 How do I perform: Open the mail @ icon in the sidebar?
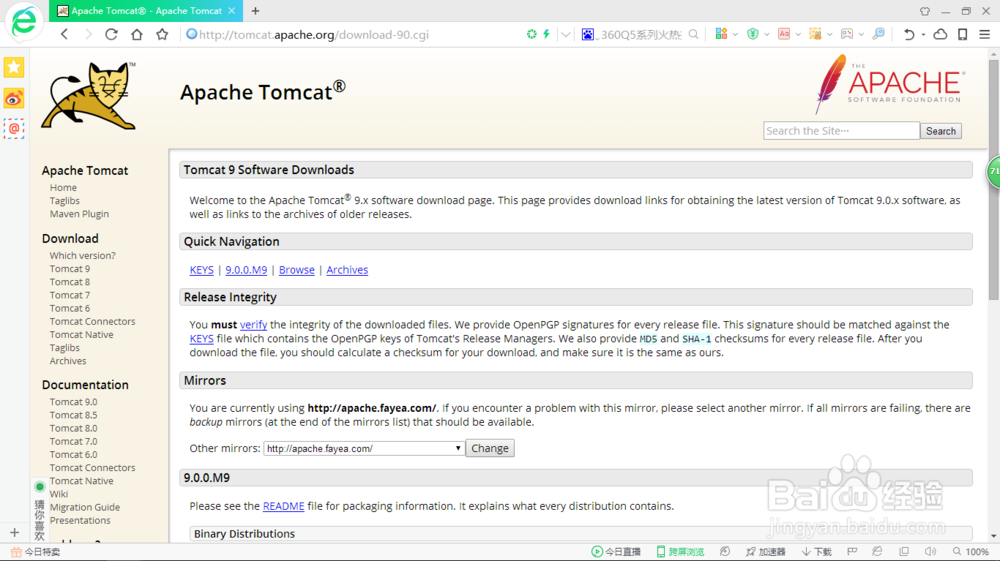[x=14, y=129]
